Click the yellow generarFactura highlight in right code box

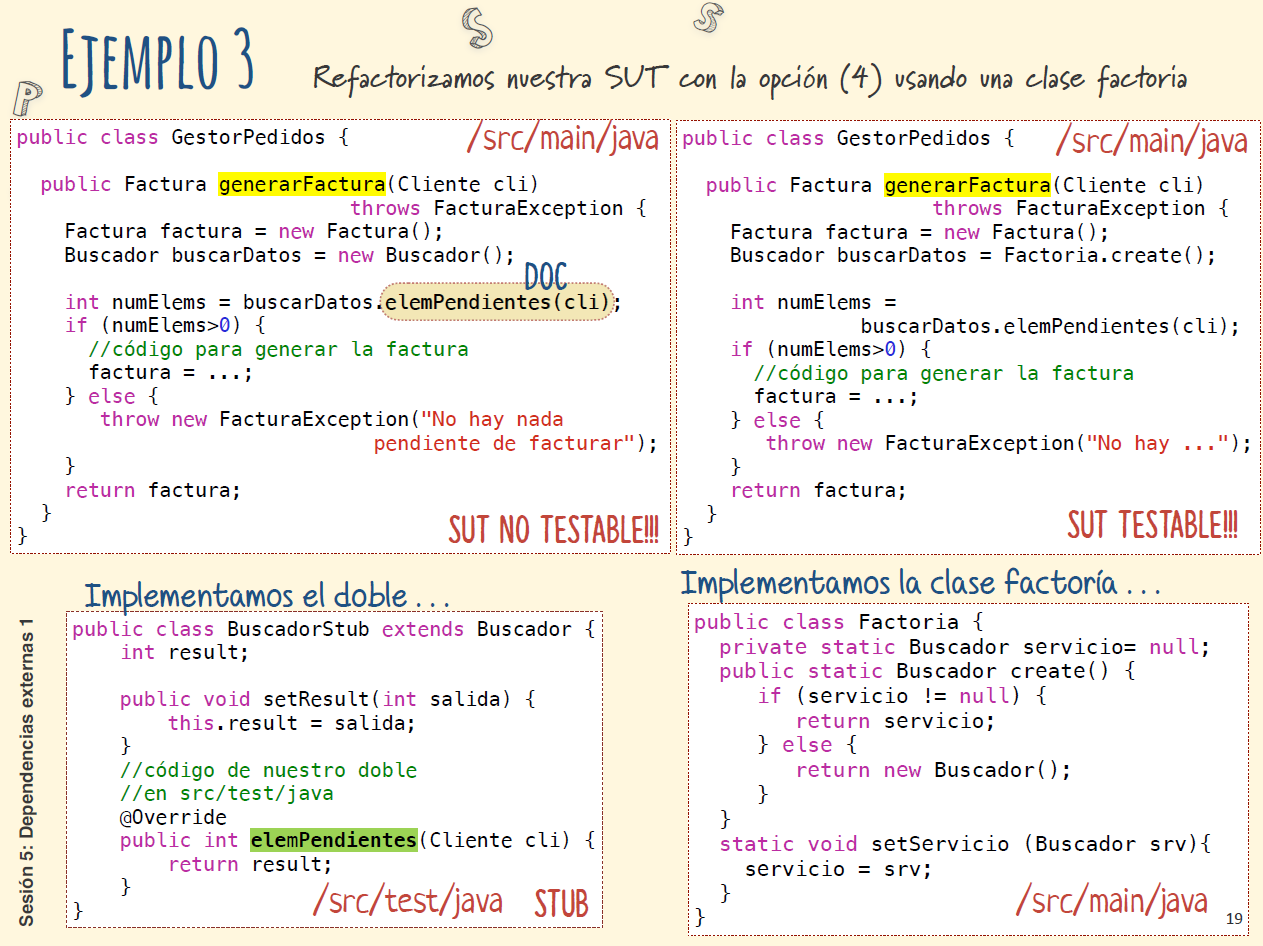tap(967, 185)
